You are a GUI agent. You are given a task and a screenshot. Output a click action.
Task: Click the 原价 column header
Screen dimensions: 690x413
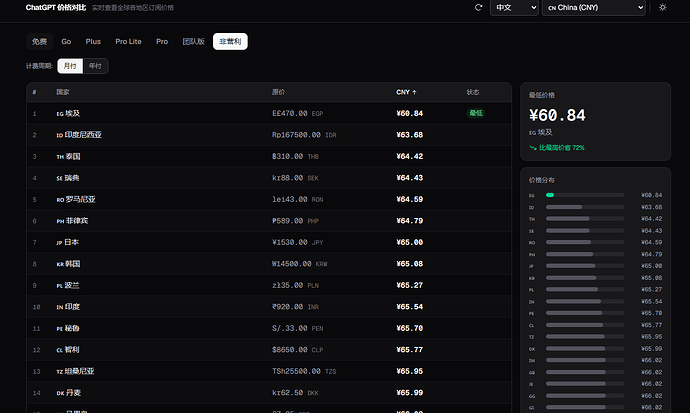pos(279,92)
